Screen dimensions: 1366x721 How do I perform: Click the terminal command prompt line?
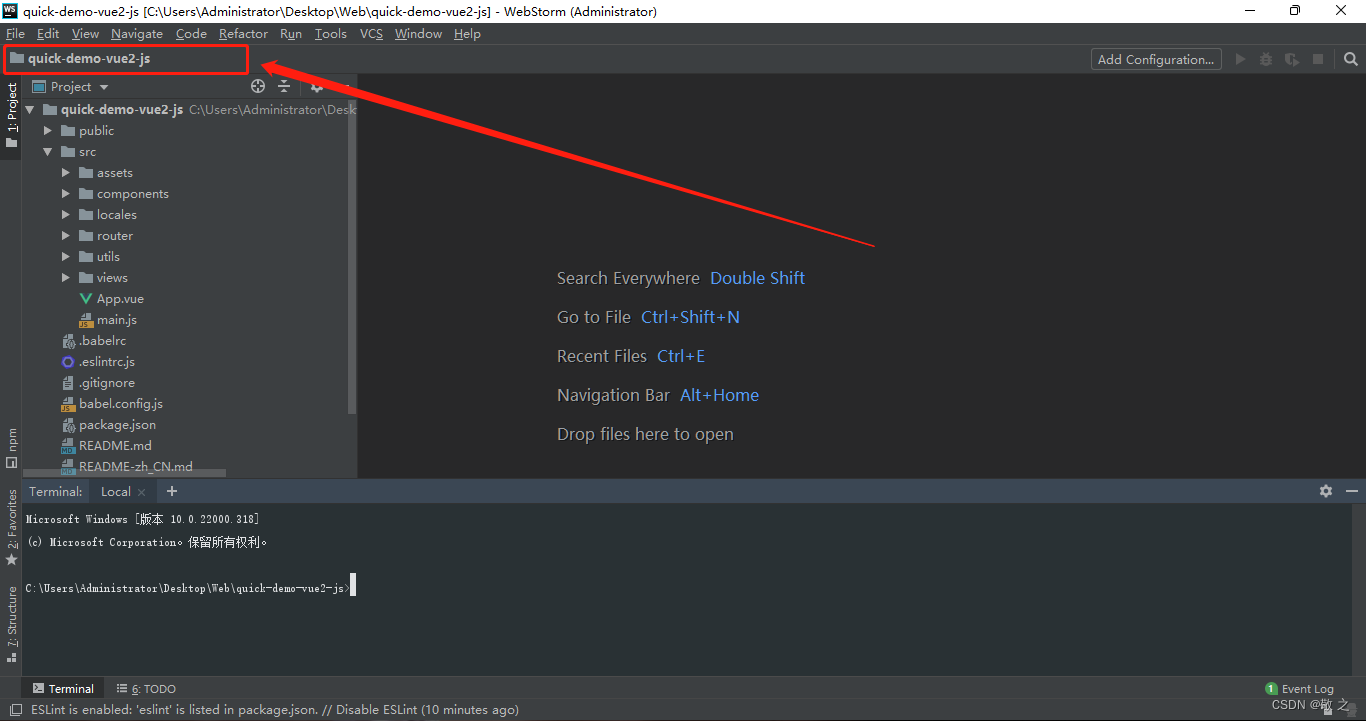190,588
